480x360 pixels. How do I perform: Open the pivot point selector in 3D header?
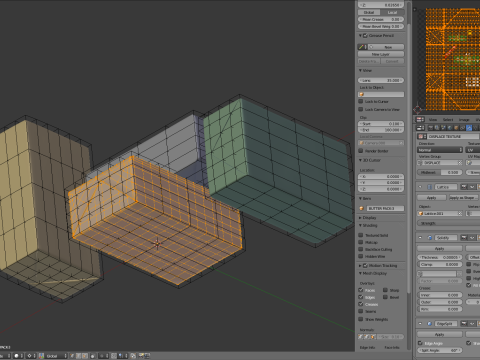(x=31, y=356)
